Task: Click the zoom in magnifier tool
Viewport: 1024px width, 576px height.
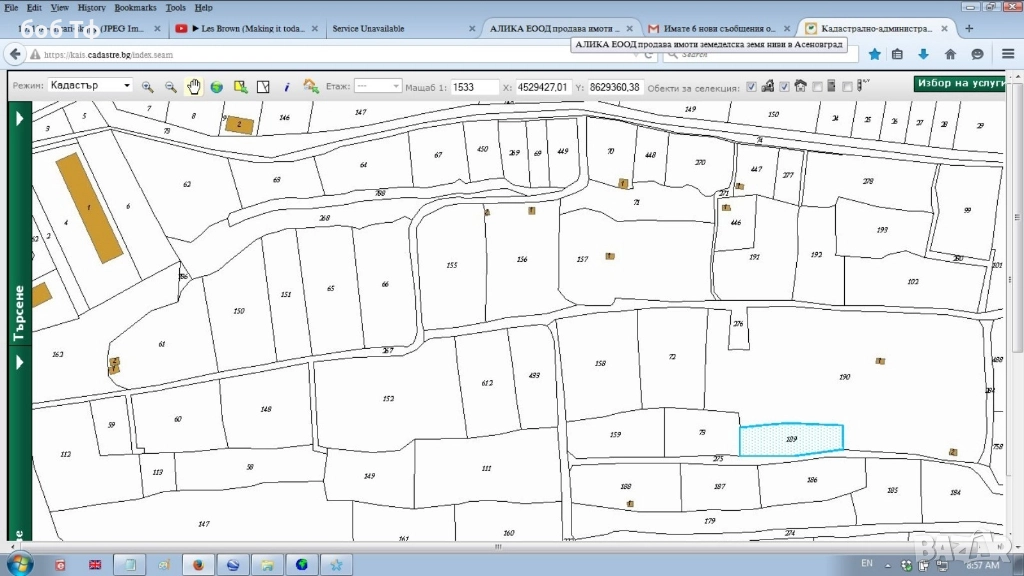Action: tap(148, 87)
